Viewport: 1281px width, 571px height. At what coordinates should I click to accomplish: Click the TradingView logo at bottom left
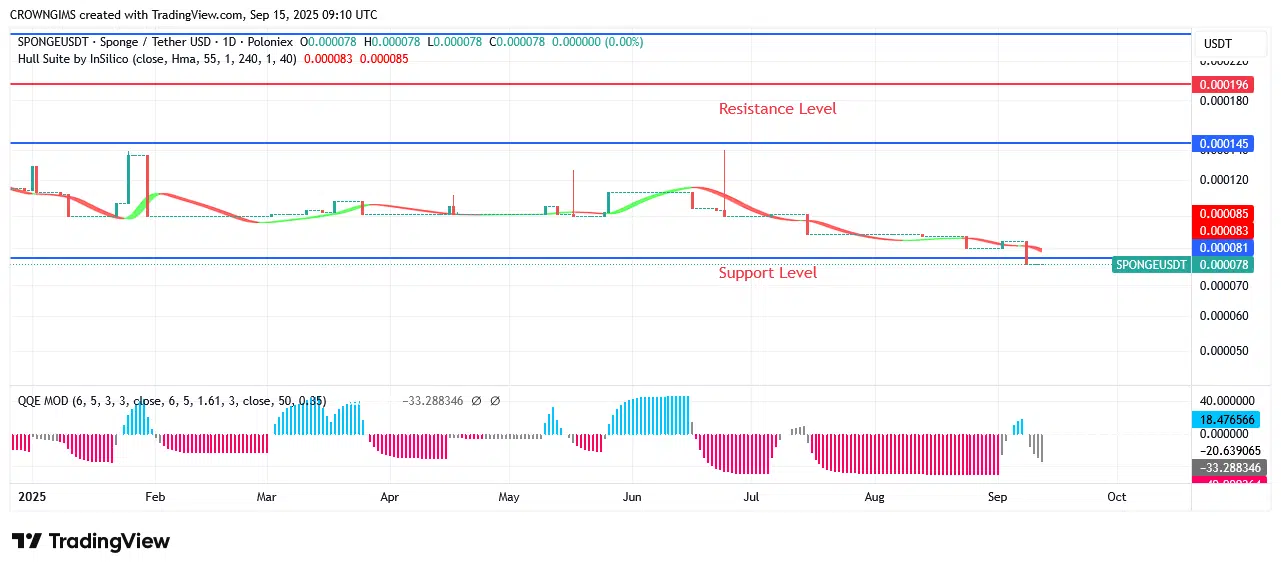pyautogui.click(x=91, y=541)
